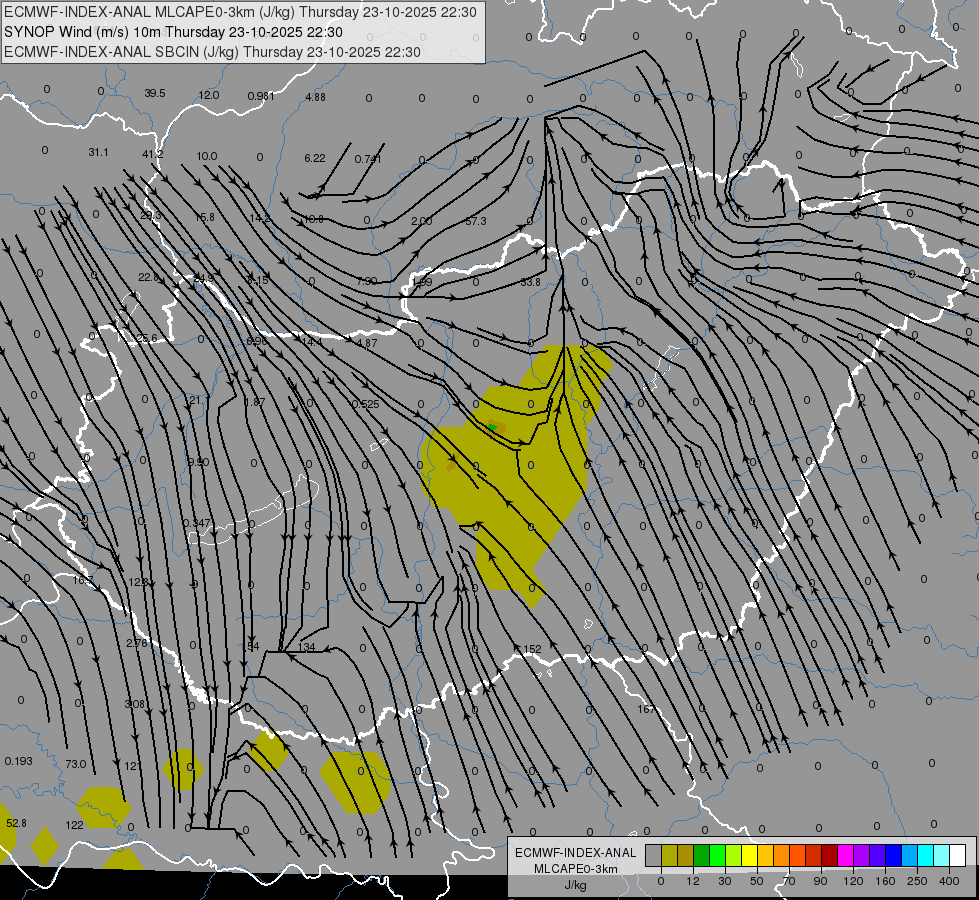Click the legend scale label 30
Screen dimensions: 979x900
[724, 881]
